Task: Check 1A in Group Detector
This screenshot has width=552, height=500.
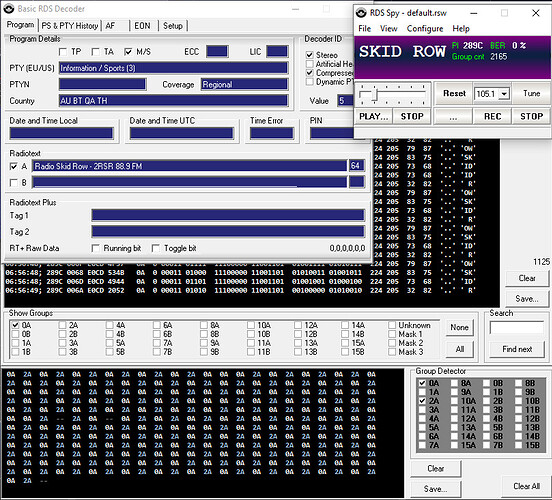Action: pyautogui.click(x=422, y=392)
